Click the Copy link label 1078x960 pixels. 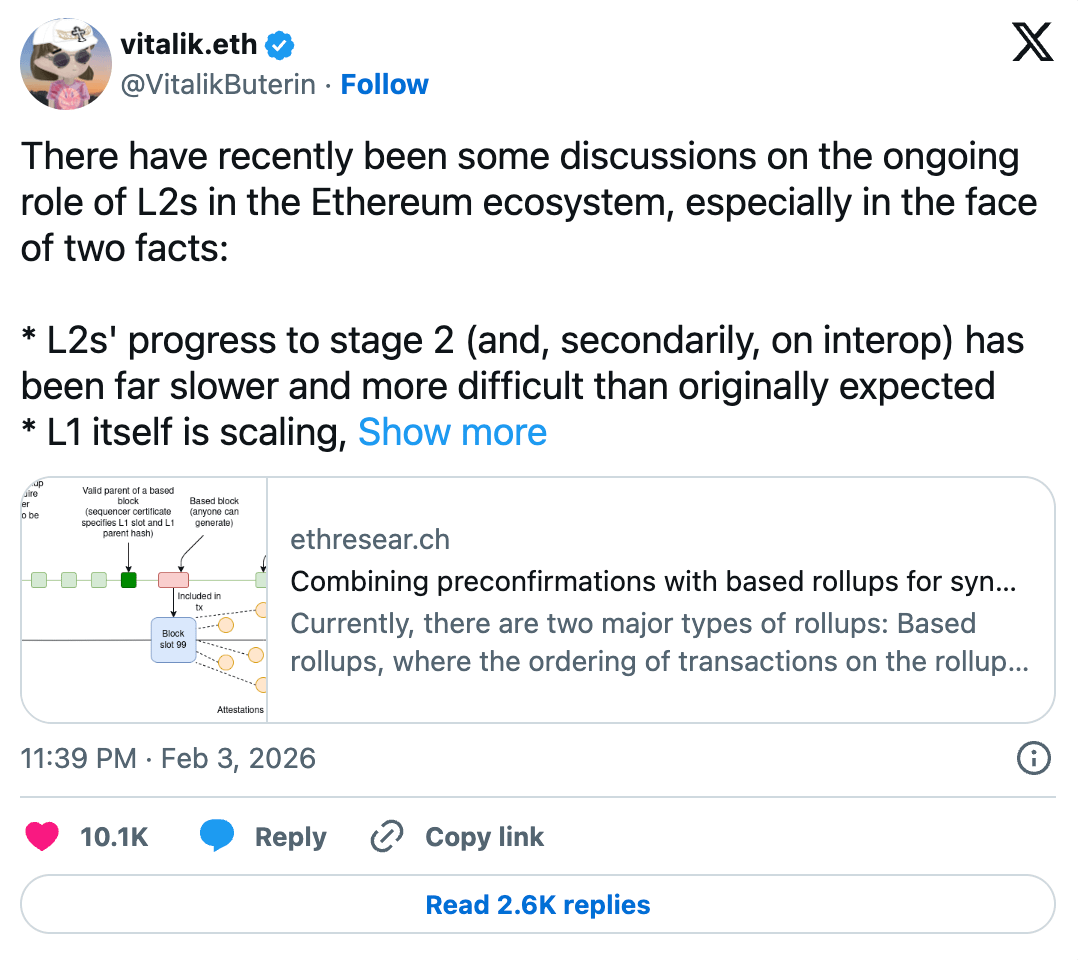(484, 837)
